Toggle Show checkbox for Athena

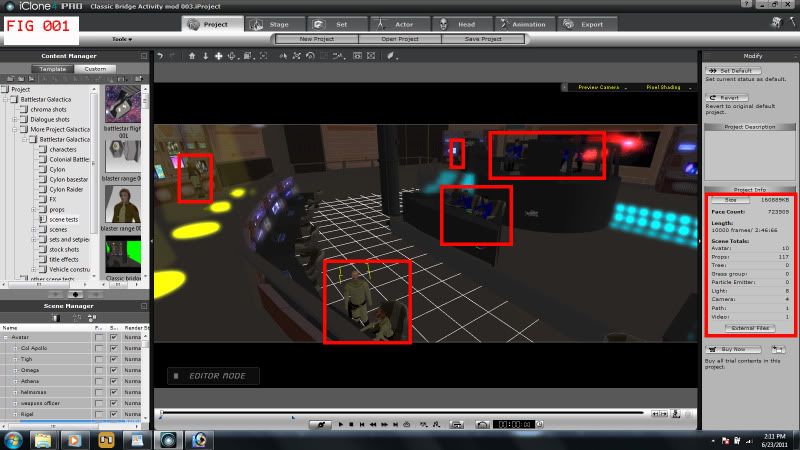click(x=114, y=381)
